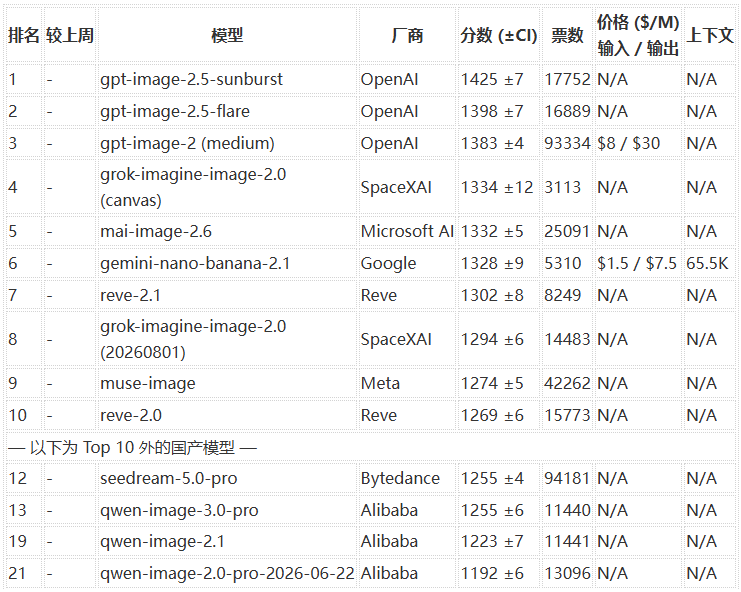This screenshot has height=592, width=741.
Task: Select the gpt-image-2.5-flare model name
Action: coord(175,112)
